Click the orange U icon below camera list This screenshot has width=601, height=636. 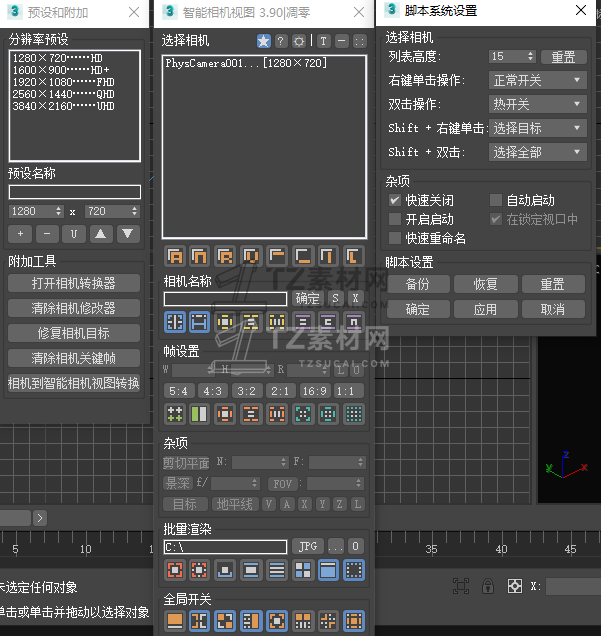point(251,256)
